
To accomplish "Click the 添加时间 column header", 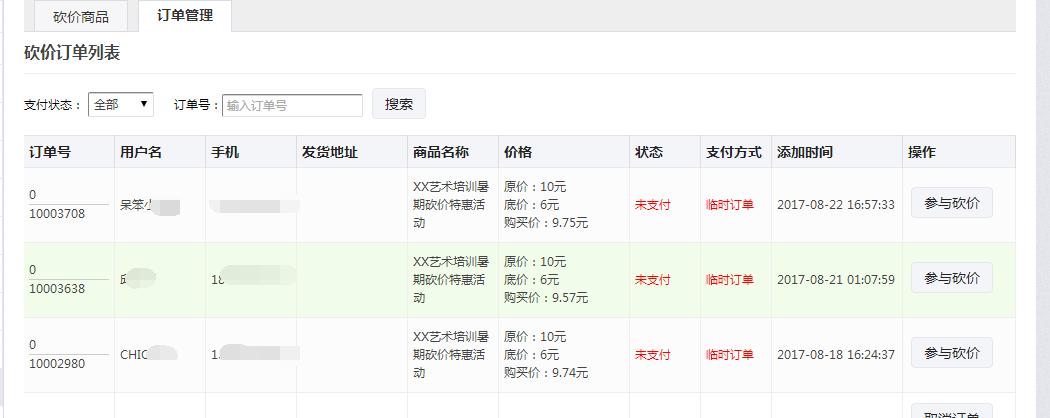I will point(805,152).
